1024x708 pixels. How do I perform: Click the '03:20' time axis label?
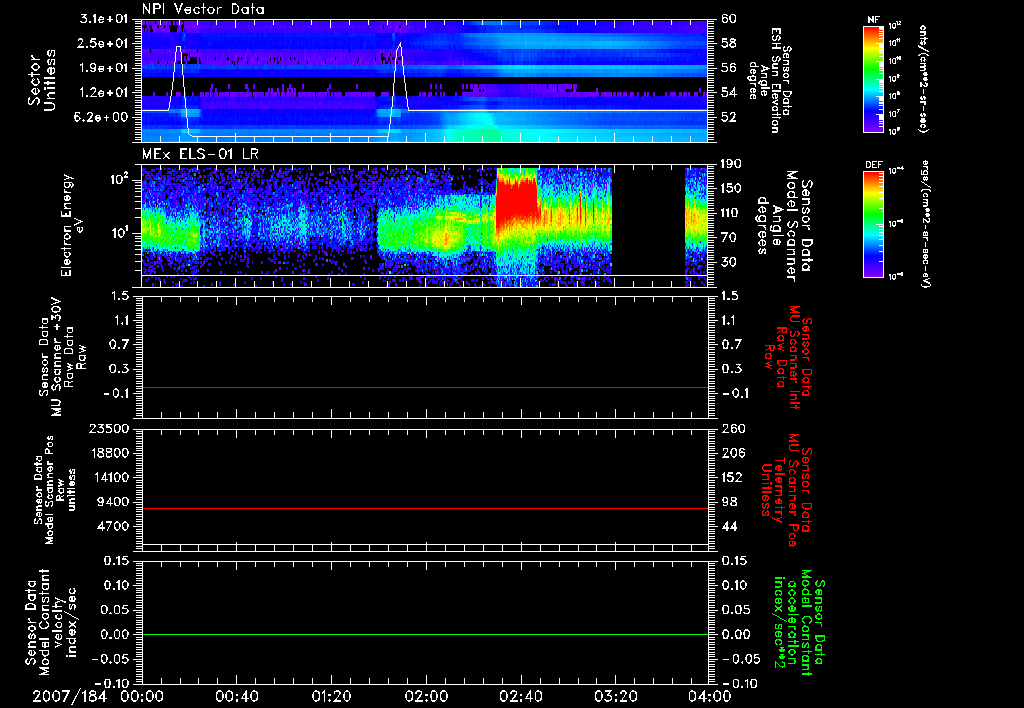pyautogui.click(x=615, y=696)
